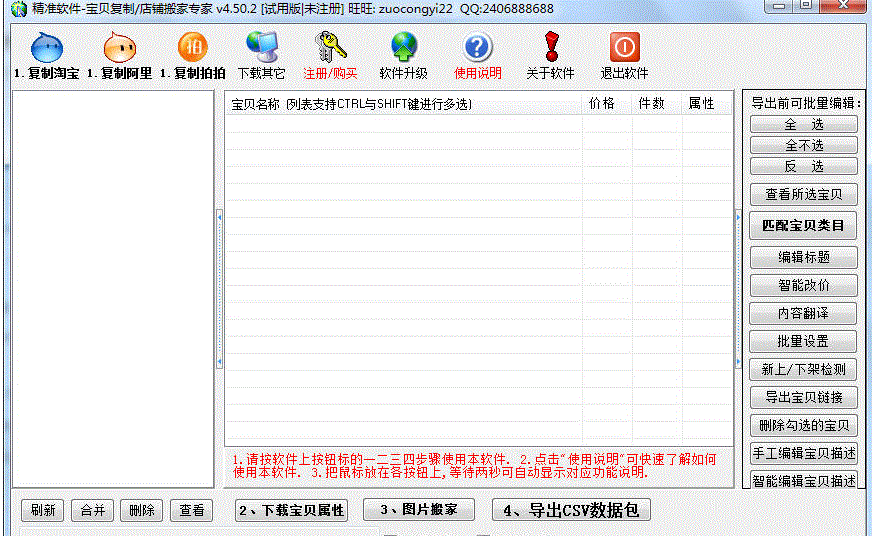Click the 件数 column header
This screenshot has width=872, height=536.
coord(657,104)
